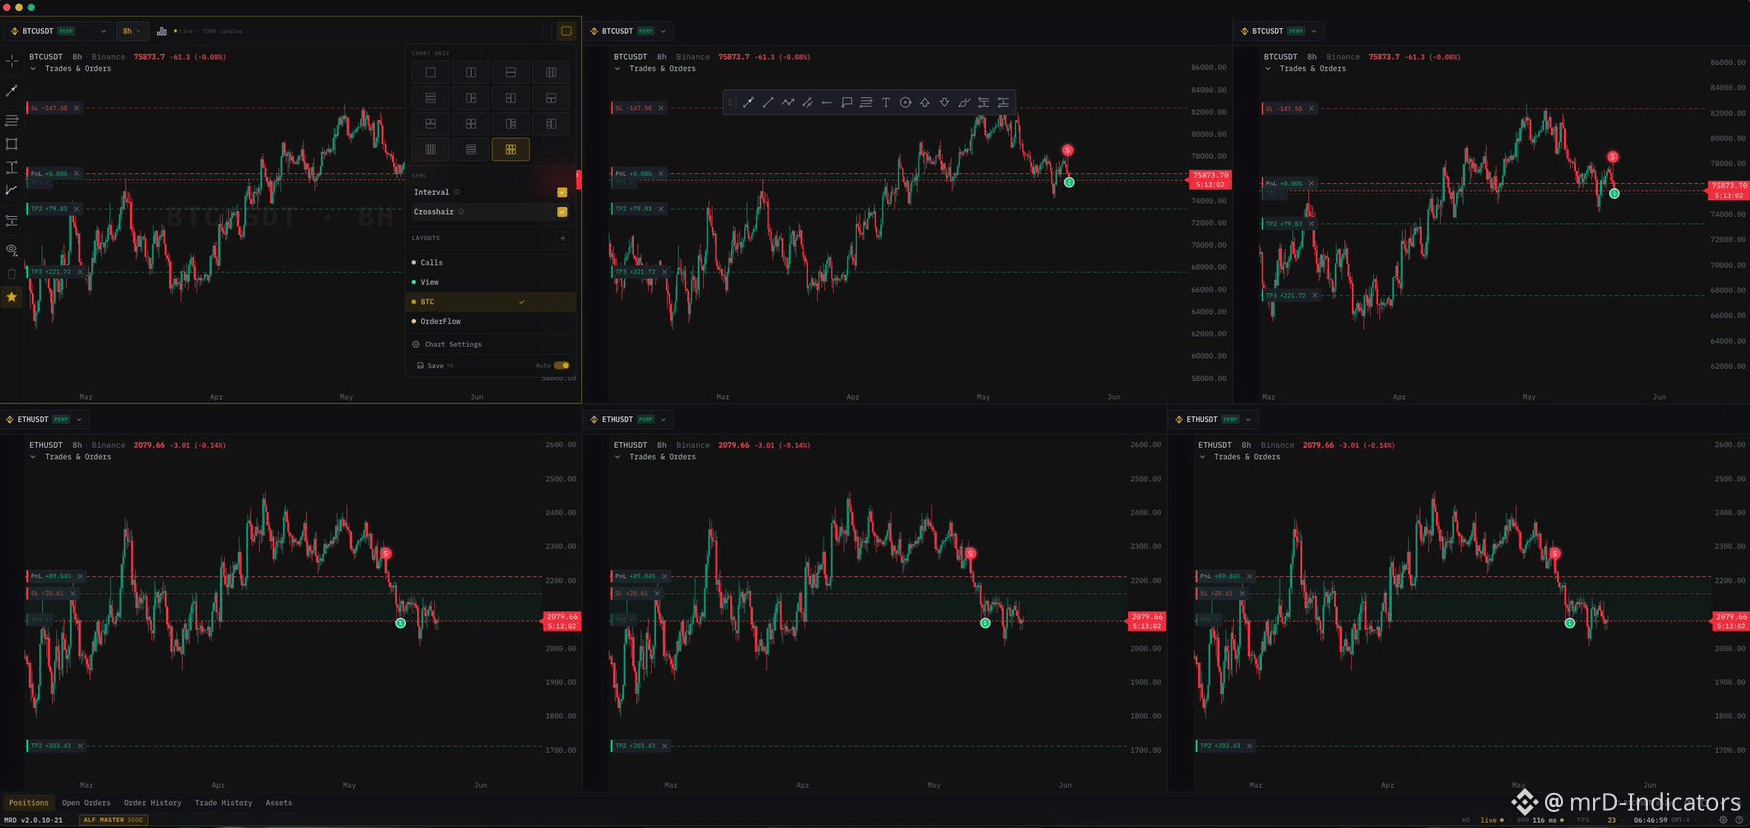This screenshot has width=1750, height=828.
Task: Click the trash delete drawings icon
Action: 12,274
